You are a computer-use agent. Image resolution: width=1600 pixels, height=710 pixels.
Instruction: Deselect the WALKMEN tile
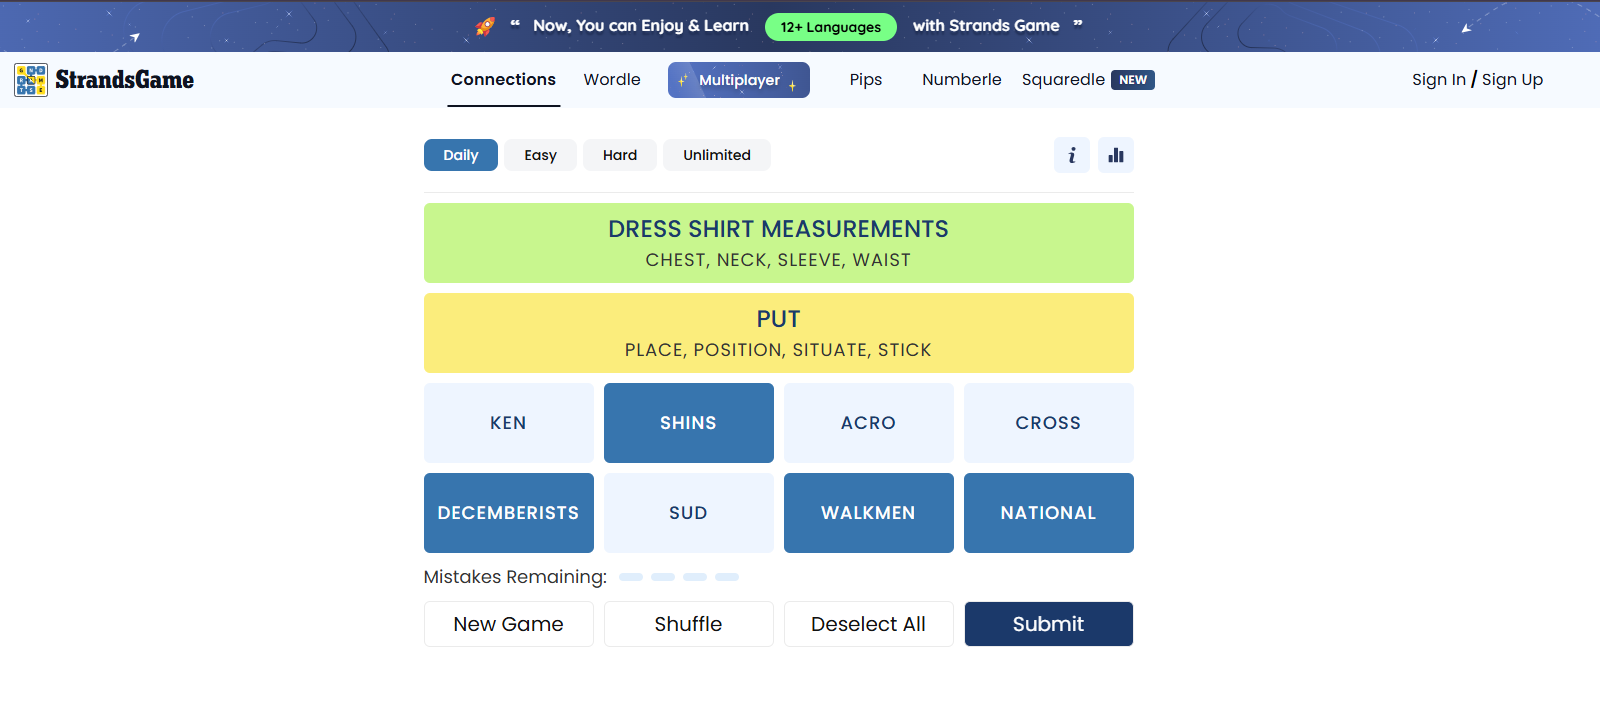point(869,513)
